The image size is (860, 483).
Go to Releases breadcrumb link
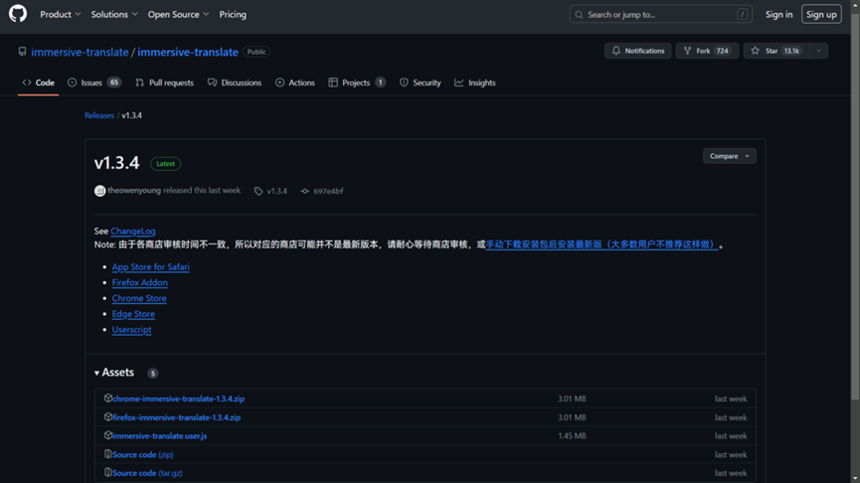tap(99, 116)
